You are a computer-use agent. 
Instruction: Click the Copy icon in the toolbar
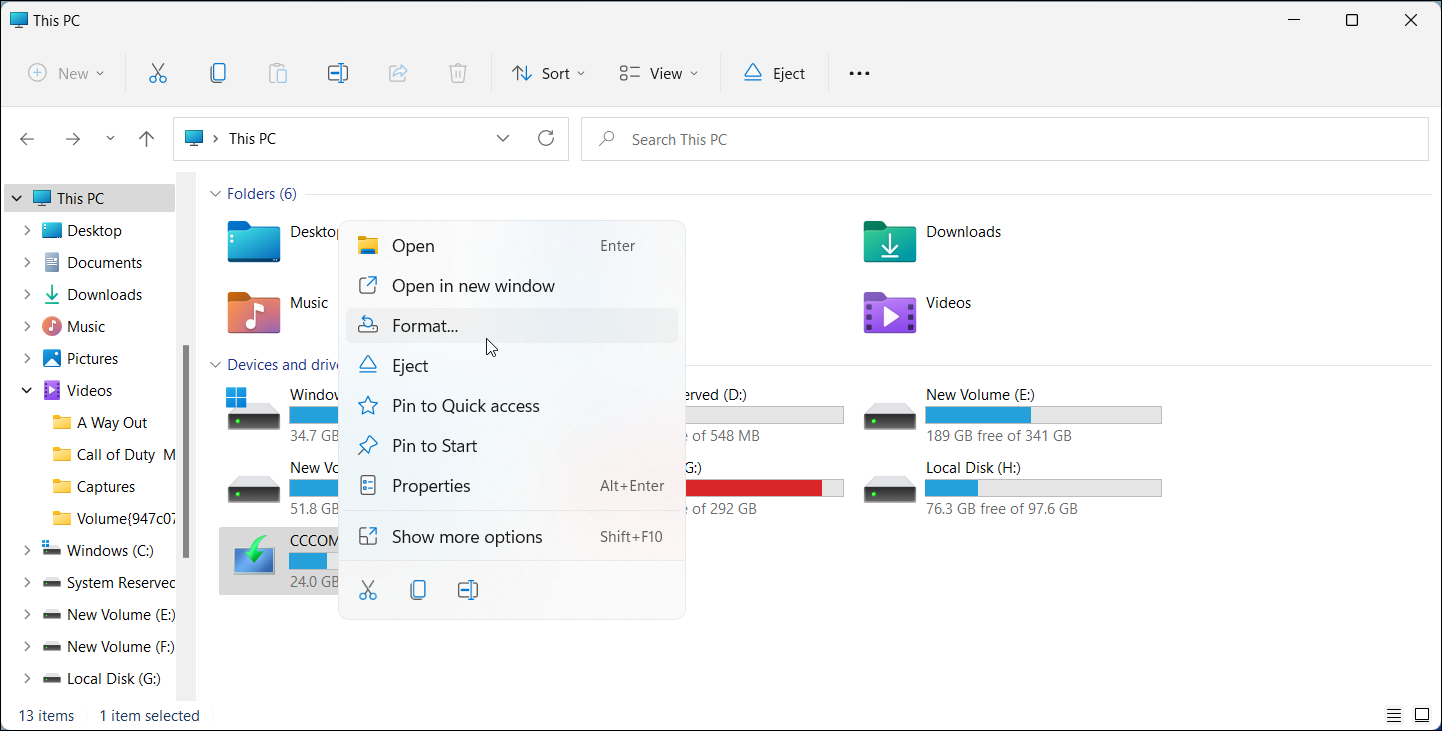217,72
